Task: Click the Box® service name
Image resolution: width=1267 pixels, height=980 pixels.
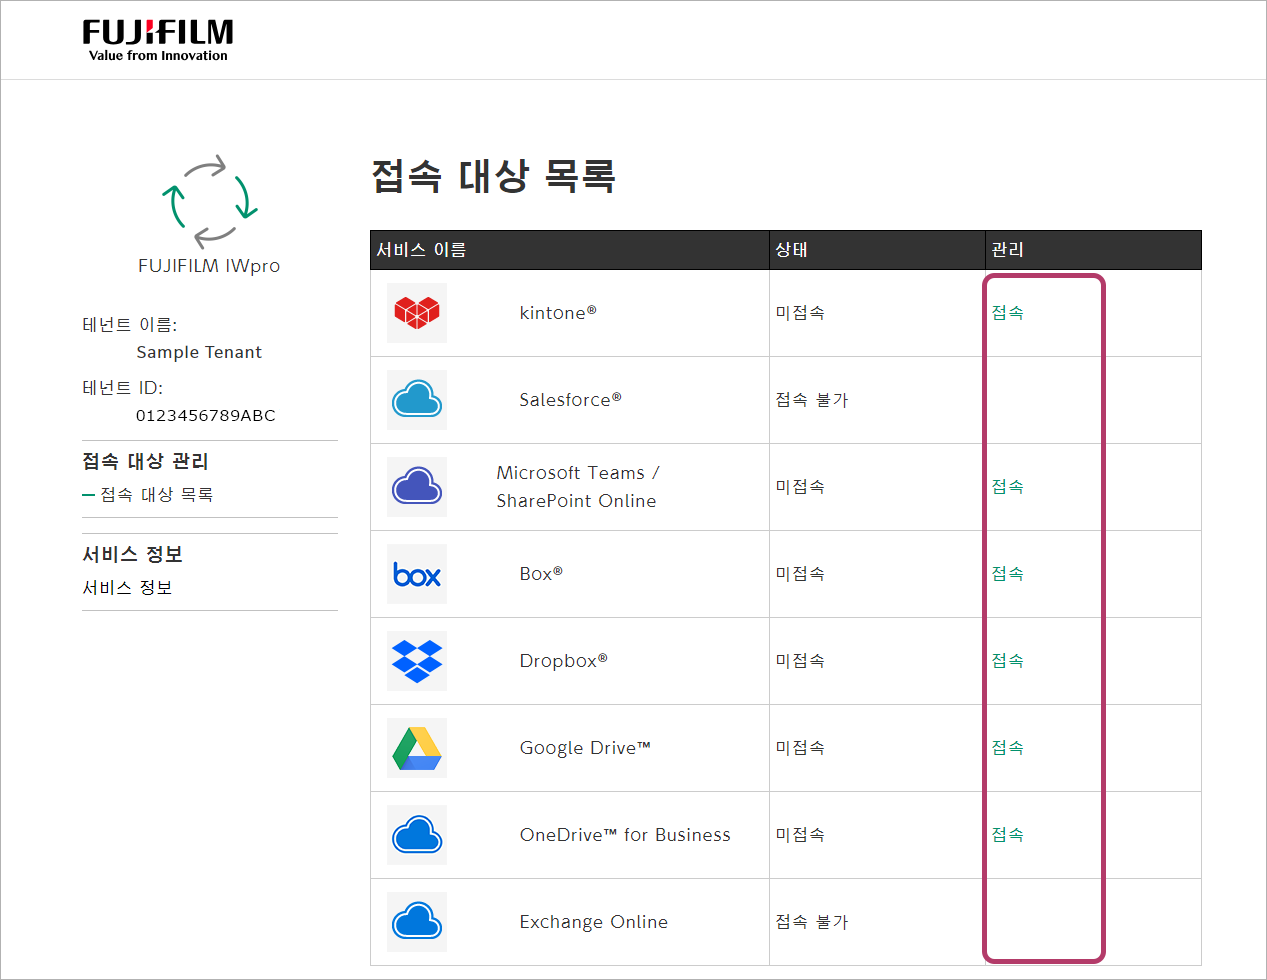Action: [x=541, y=574]
